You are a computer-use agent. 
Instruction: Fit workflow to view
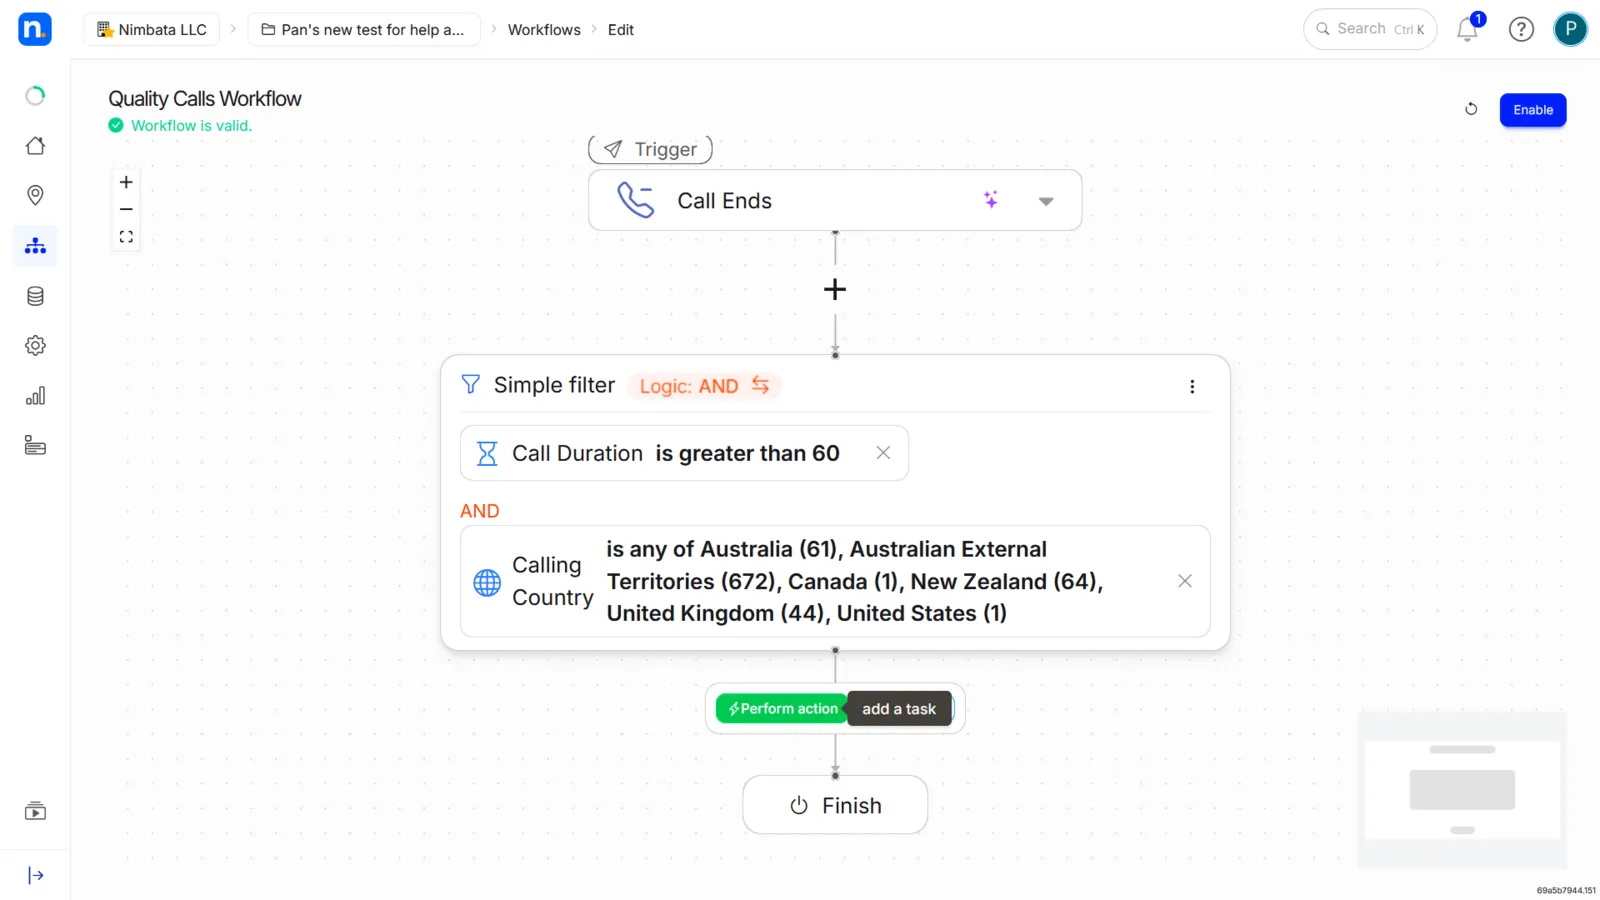click(126, 237)
